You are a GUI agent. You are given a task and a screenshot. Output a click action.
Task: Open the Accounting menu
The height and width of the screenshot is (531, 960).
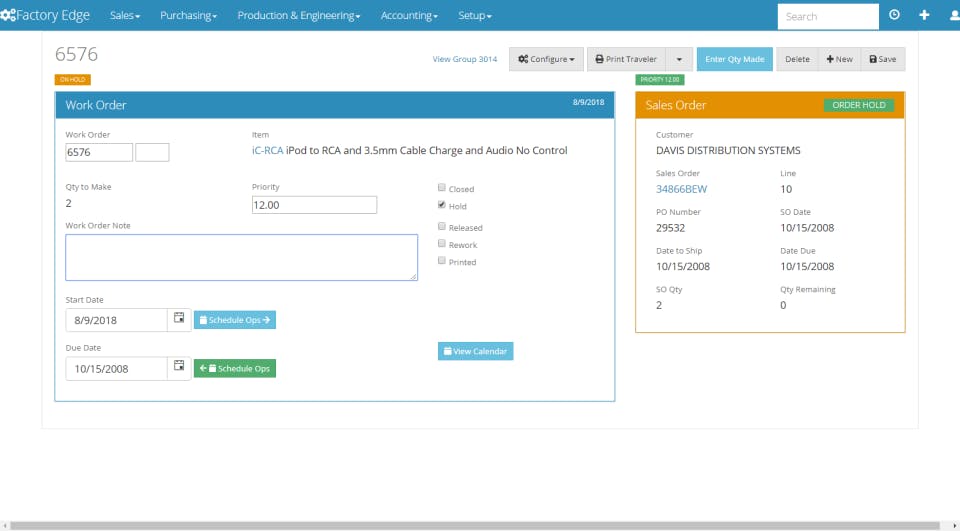point(409,16)
